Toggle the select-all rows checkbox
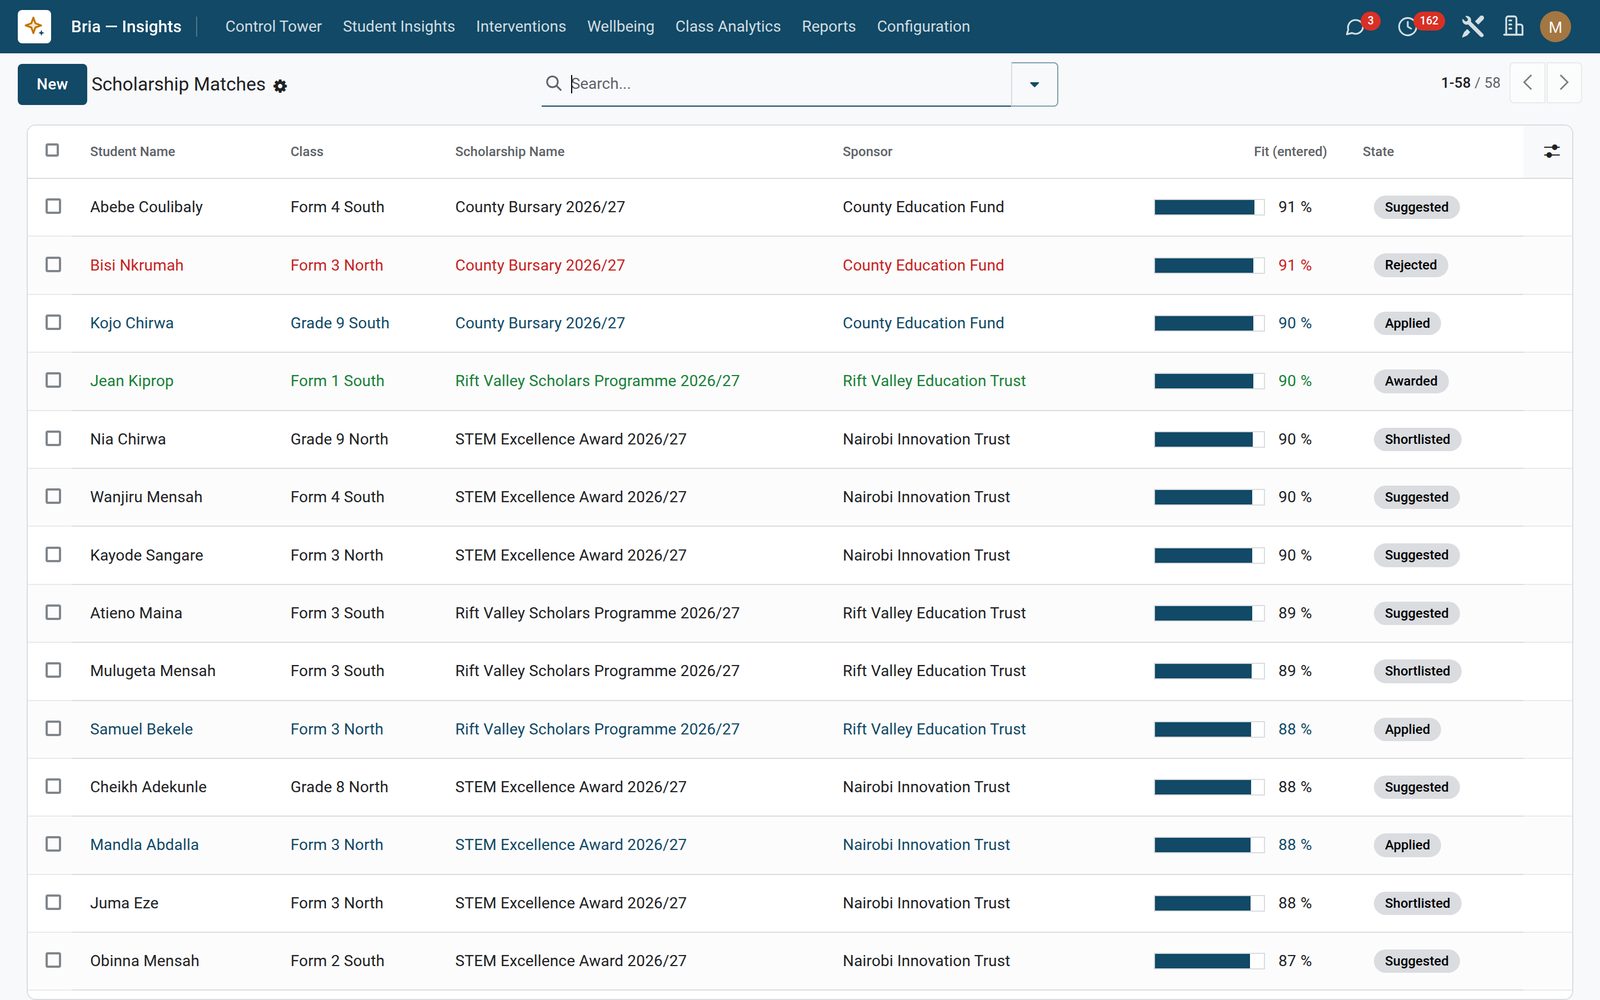 point(52,150)
